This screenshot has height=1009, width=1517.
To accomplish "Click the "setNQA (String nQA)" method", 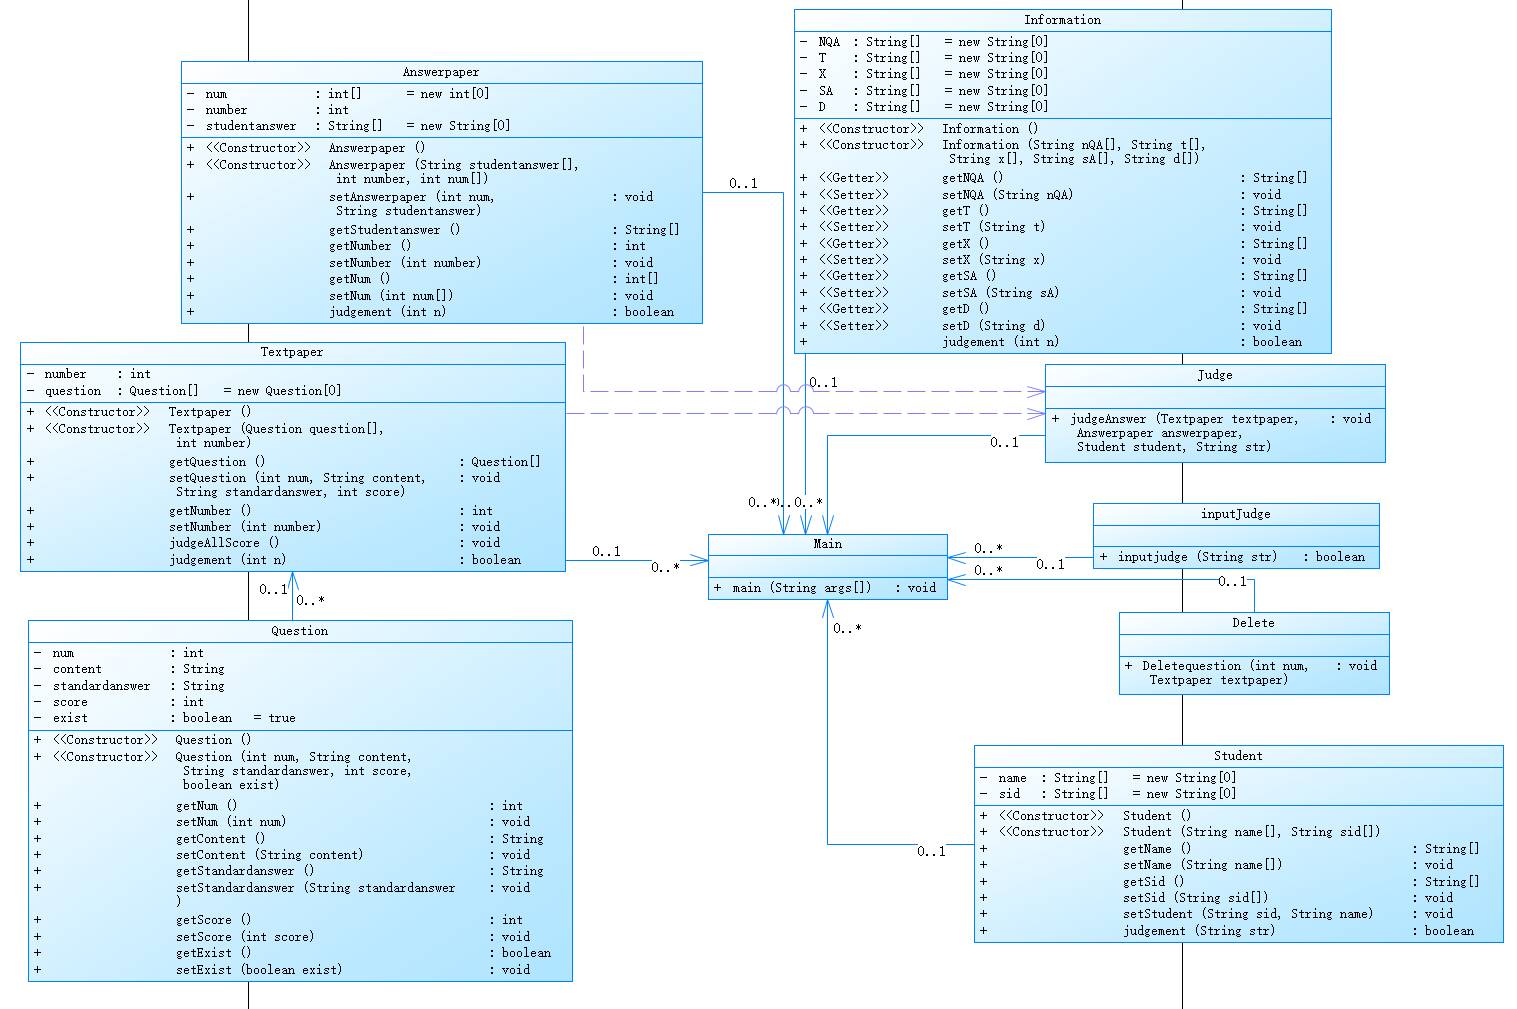I will coord(1007,195).
